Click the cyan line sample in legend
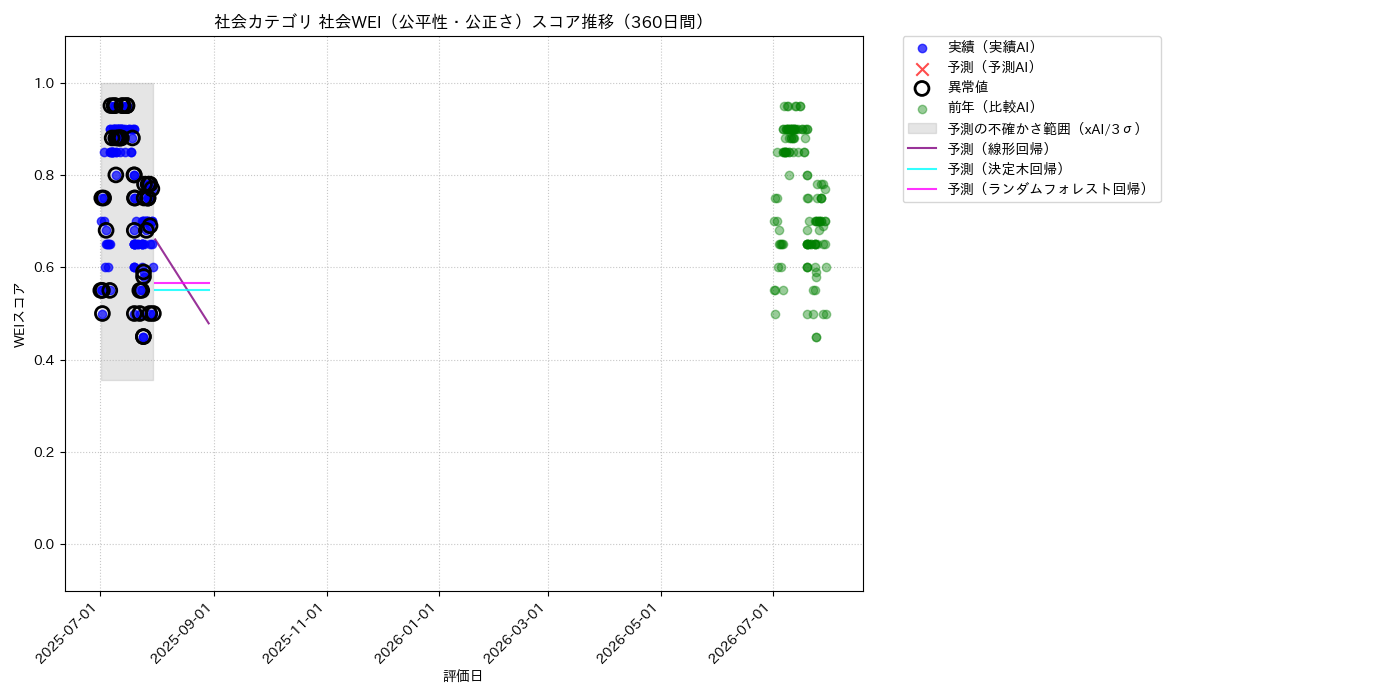The image size is (1400, 700). pos(922,169)
